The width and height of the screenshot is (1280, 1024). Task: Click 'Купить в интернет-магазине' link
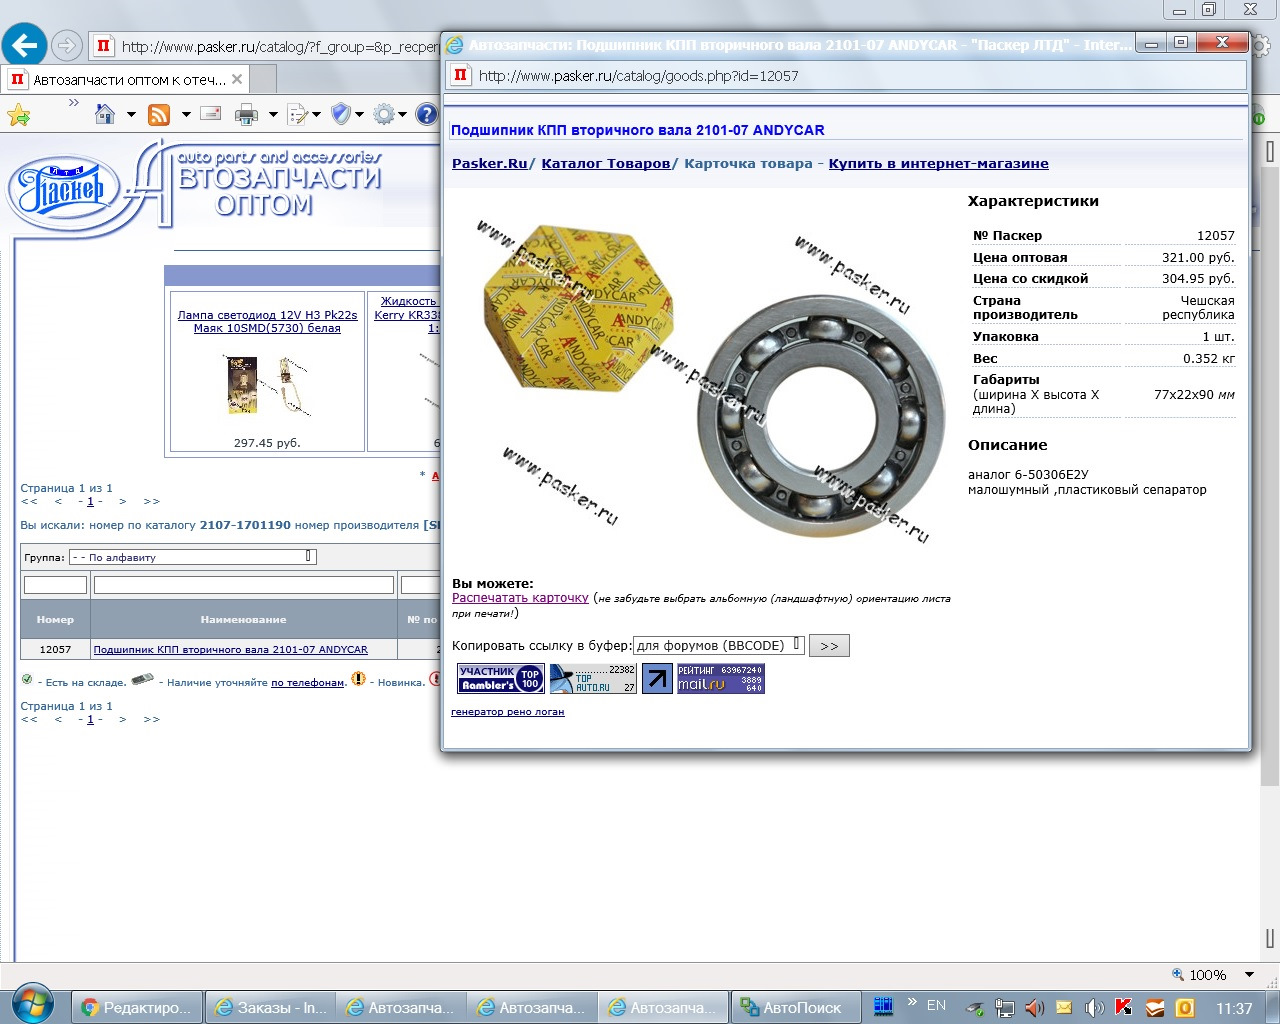tap(939, 163)
